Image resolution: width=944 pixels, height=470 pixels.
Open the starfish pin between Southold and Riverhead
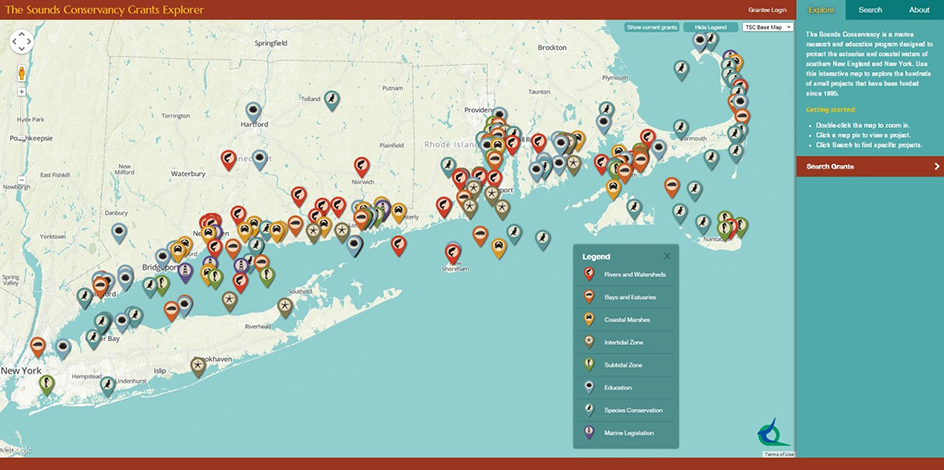(x=285, y=306)
